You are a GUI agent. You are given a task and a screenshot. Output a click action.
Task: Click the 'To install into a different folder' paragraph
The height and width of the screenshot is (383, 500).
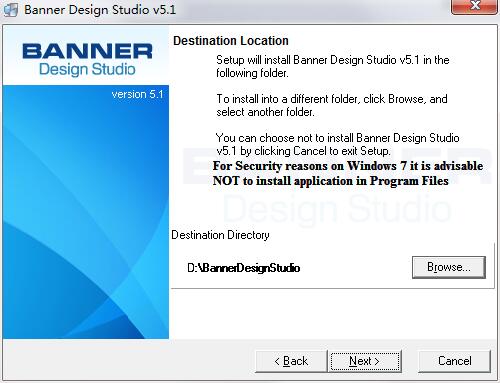coord(332,105)
